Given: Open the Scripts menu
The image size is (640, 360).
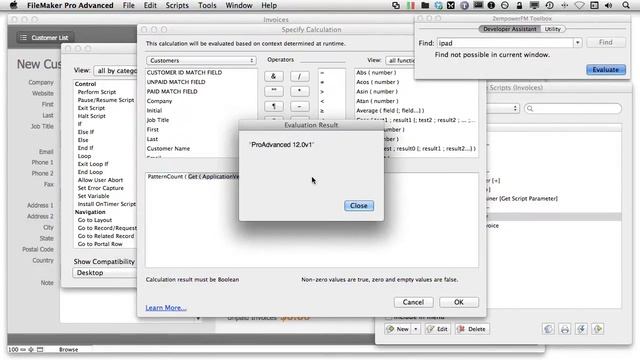Looking at the screenshot, I should (177, 5).
